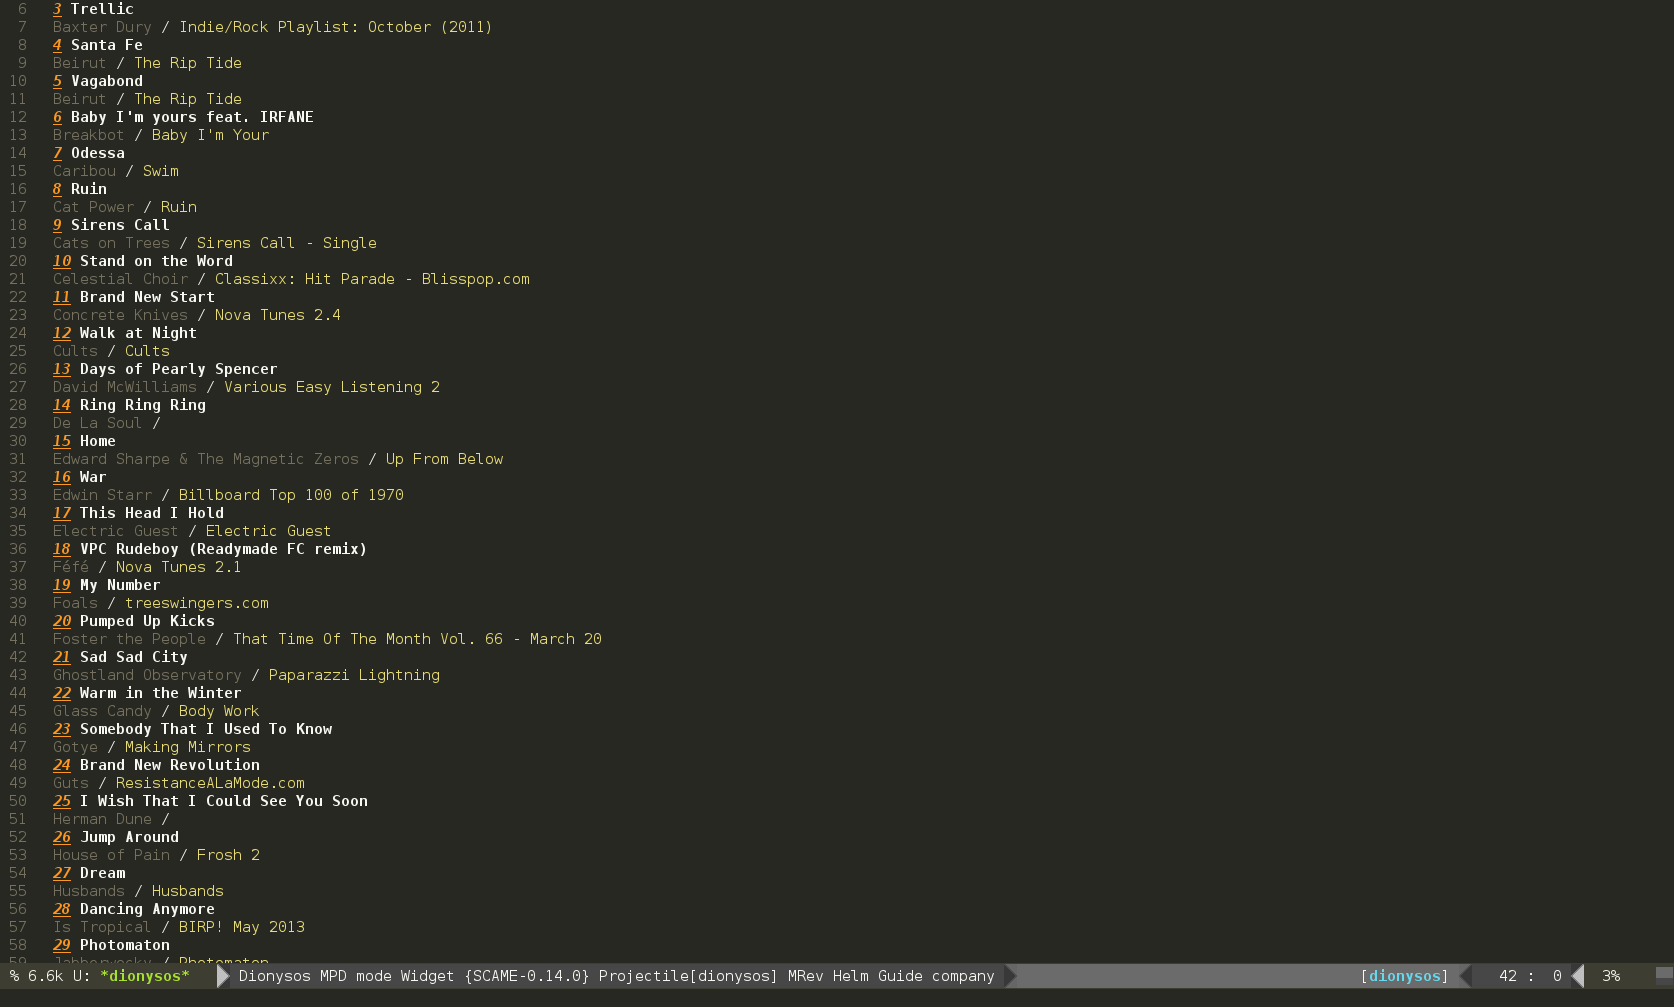Click buffer position 3% in mode line
Screen dimensions: 1674x1007
(x=1611, y=976)
